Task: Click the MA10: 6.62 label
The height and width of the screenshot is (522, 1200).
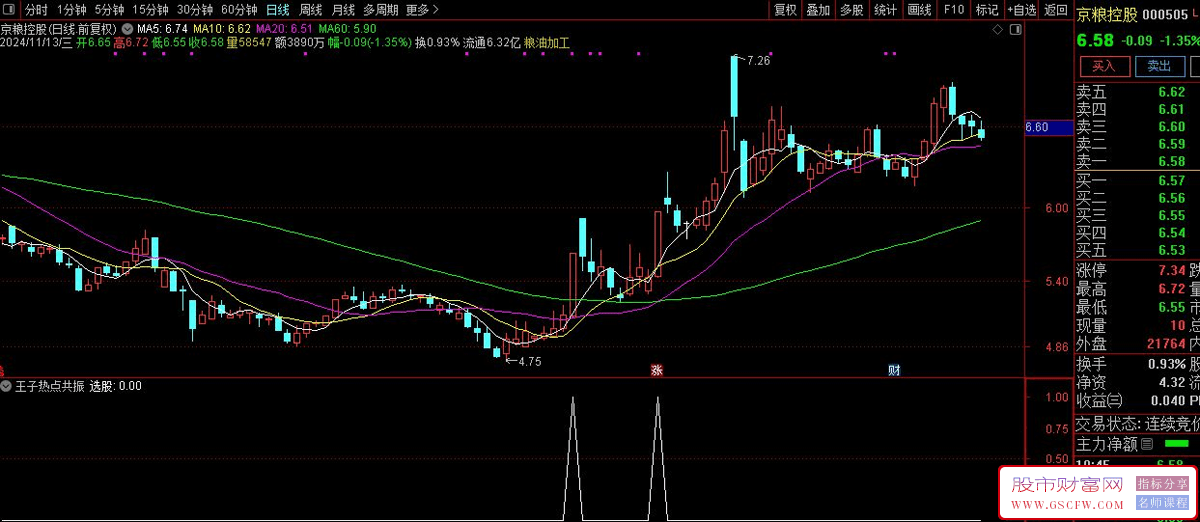Action: coord(221,29)
